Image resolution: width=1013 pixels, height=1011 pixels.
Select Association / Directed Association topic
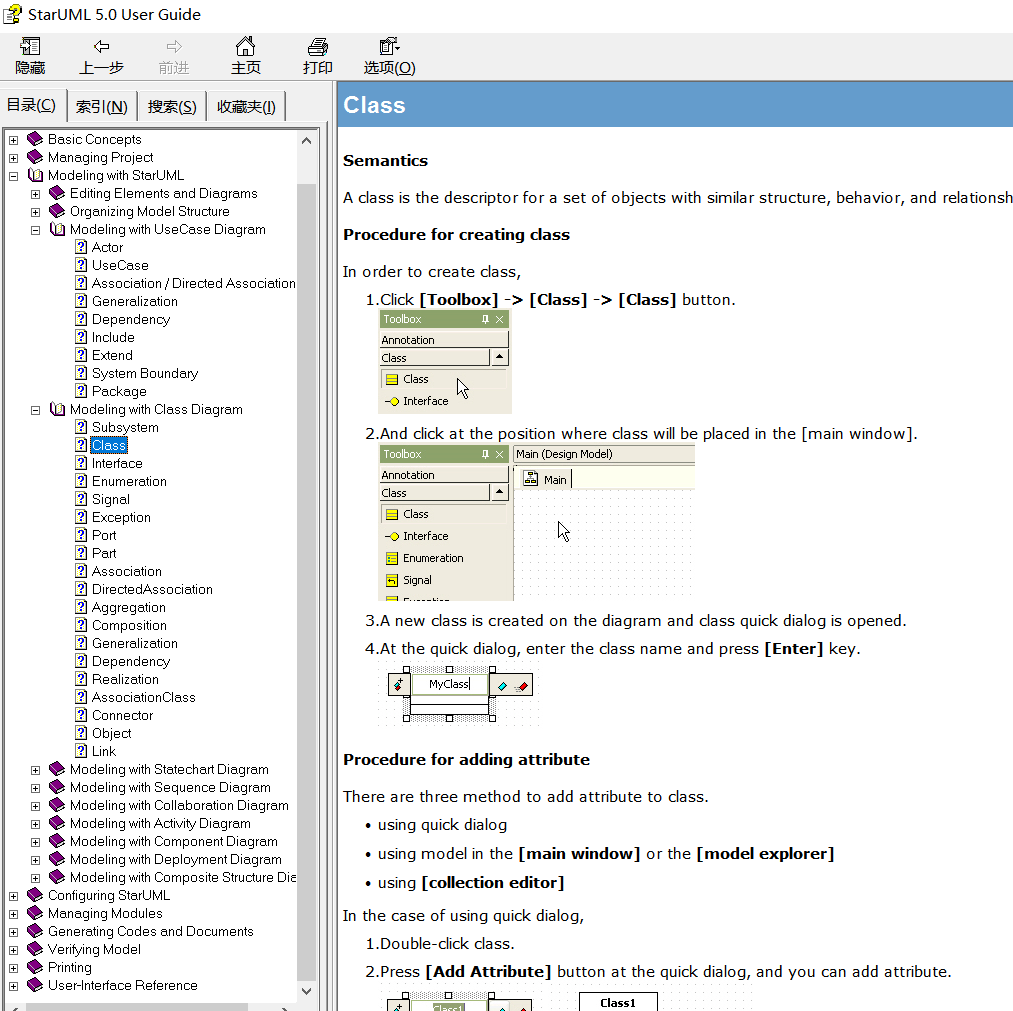coord(193,284)
